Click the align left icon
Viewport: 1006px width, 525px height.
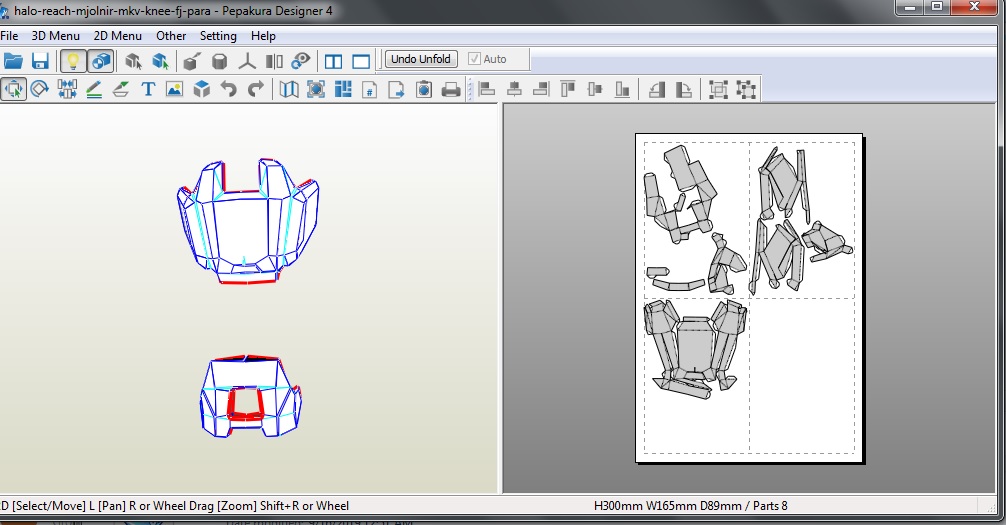(487, 89)
